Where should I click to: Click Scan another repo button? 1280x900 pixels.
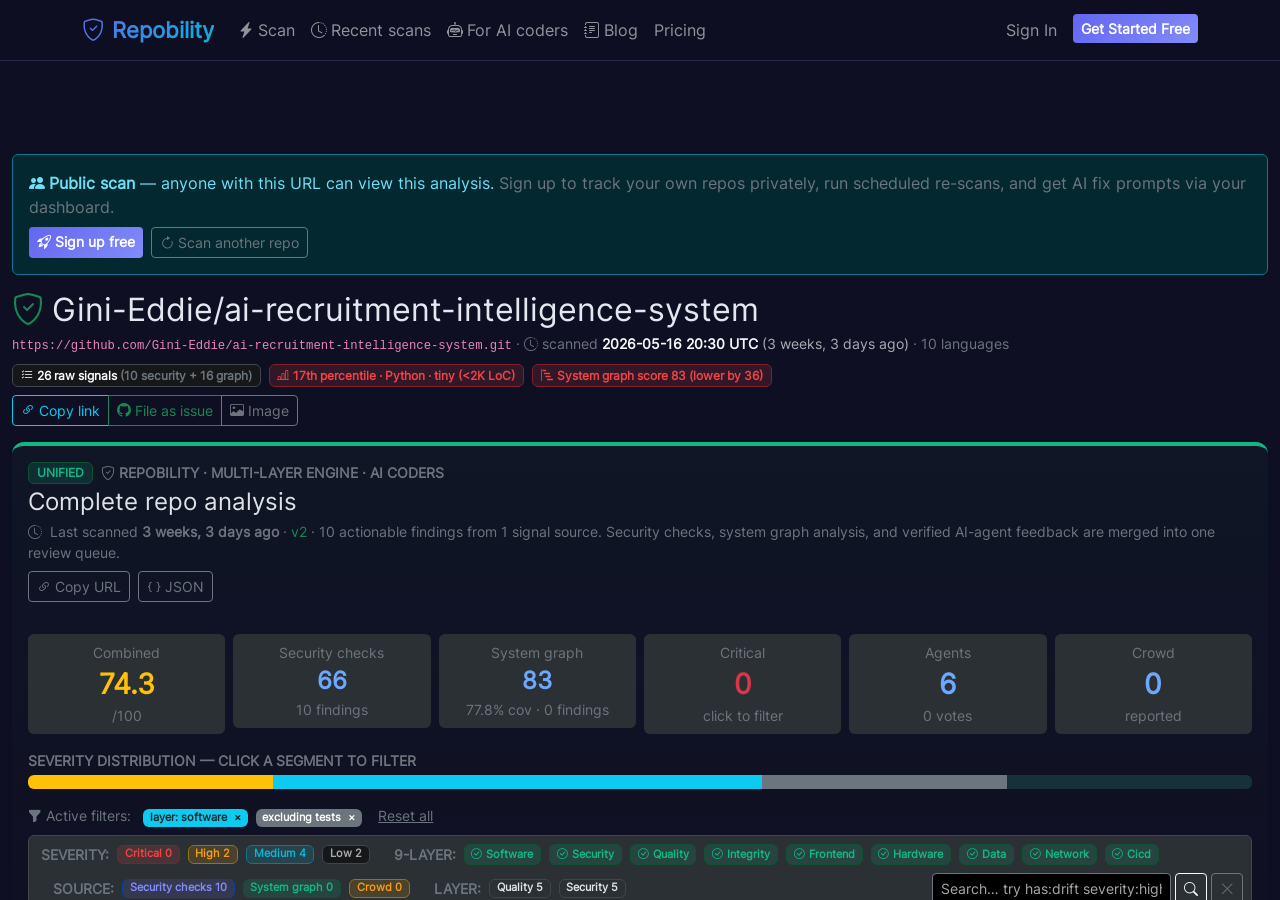click(x=229, y=242)
